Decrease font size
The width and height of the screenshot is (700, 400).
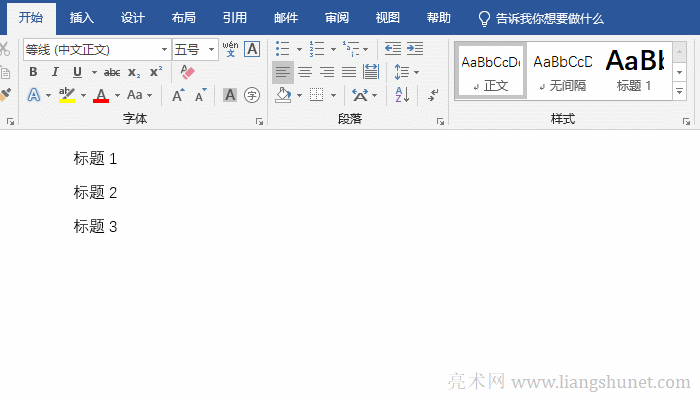click(201, 95)
